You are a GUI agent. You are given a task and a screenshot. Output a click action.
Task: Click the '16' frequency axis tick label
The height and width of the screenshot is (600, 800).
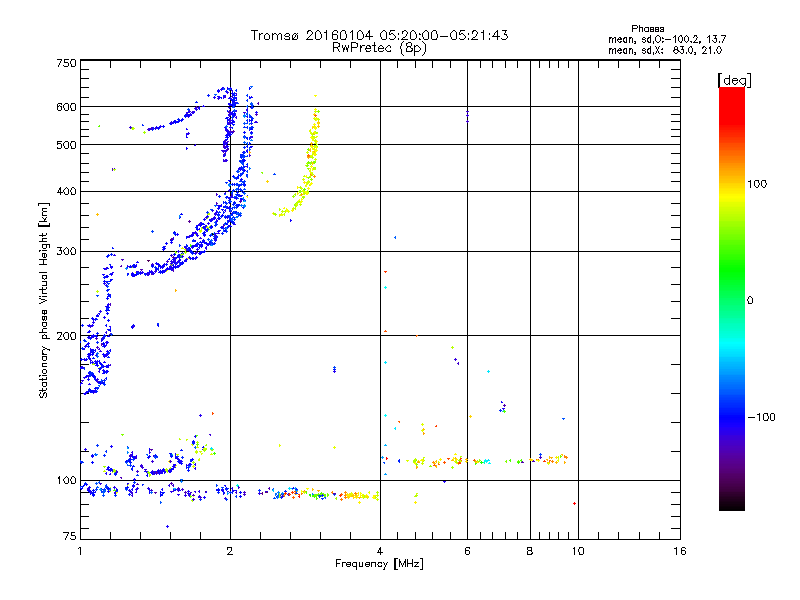[x=680, y=551]
